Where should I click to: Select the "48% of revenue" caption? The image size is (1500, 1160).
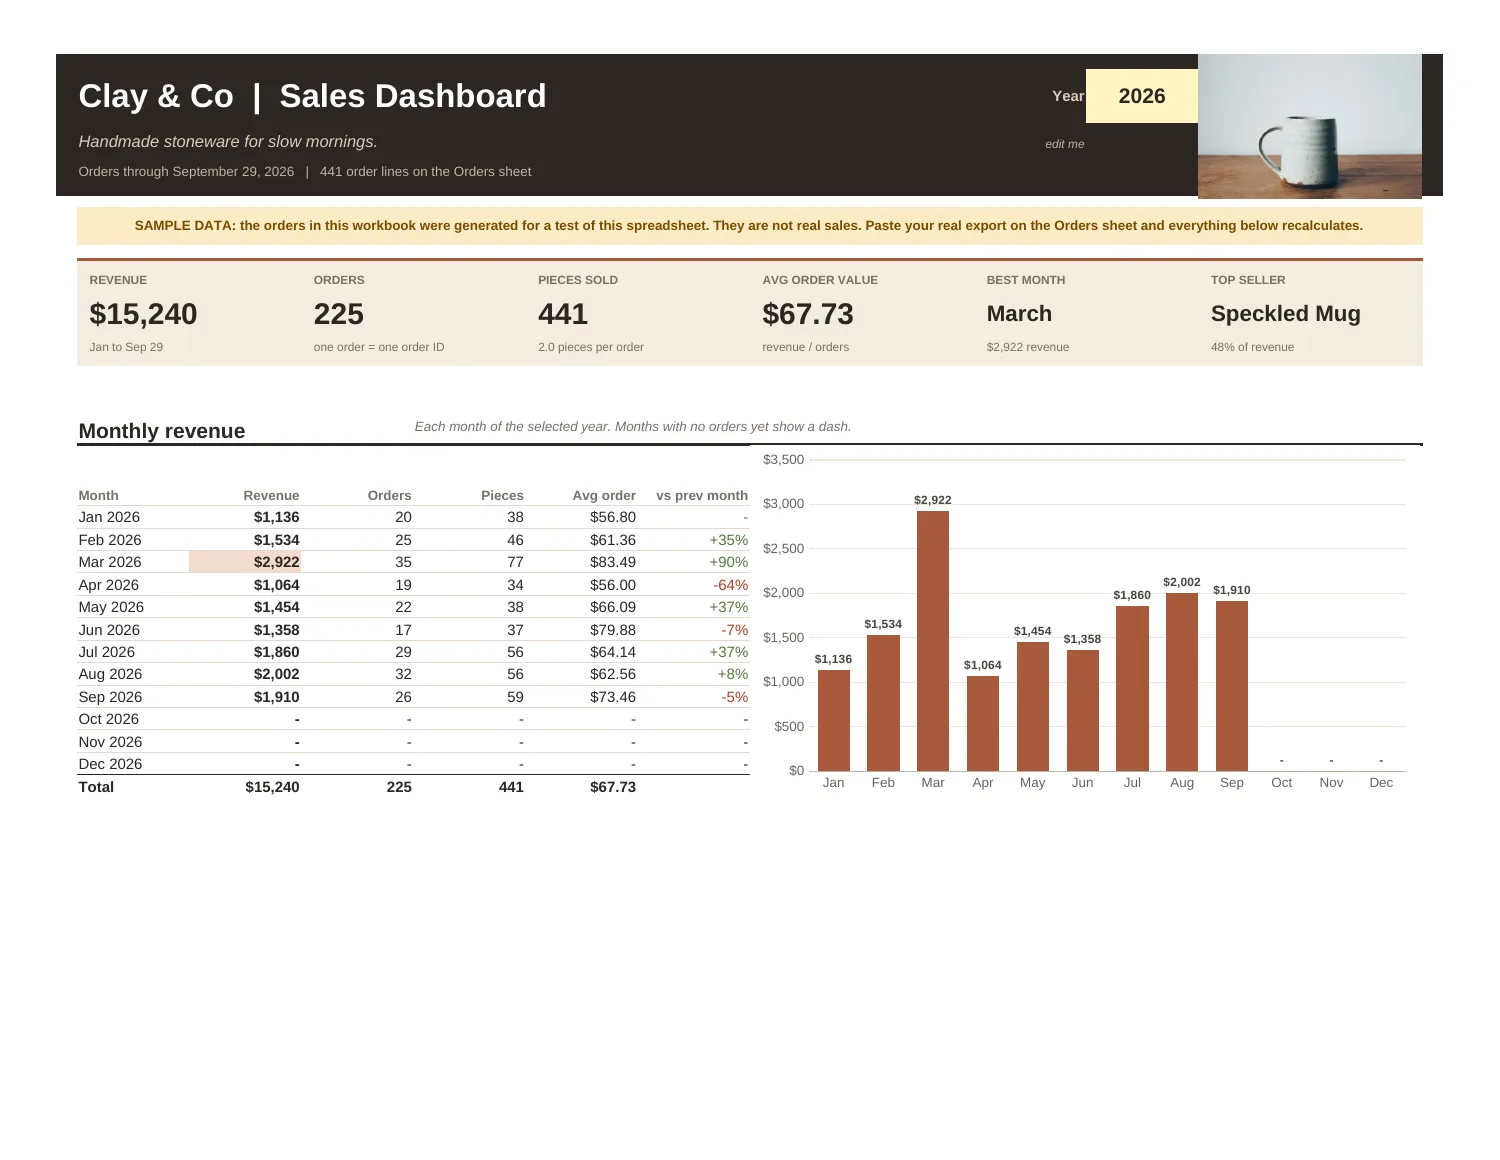point(1252,347)
